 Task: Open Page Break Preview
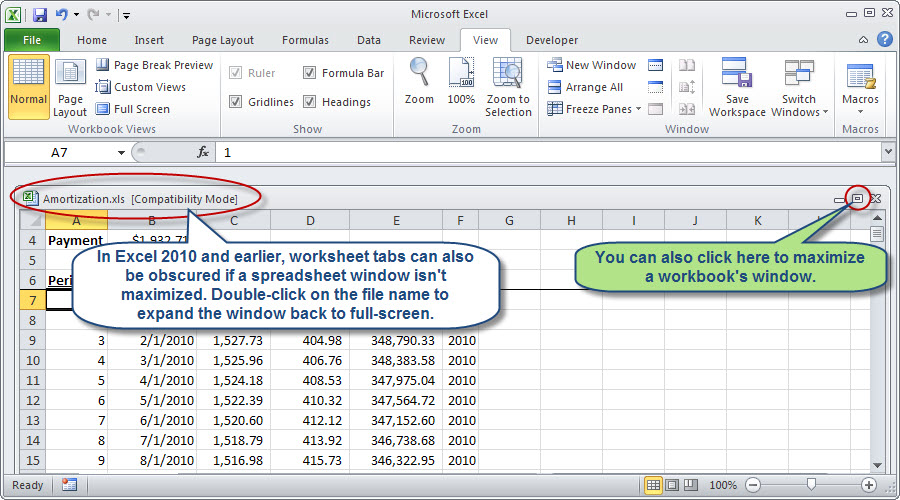[154, 65]
